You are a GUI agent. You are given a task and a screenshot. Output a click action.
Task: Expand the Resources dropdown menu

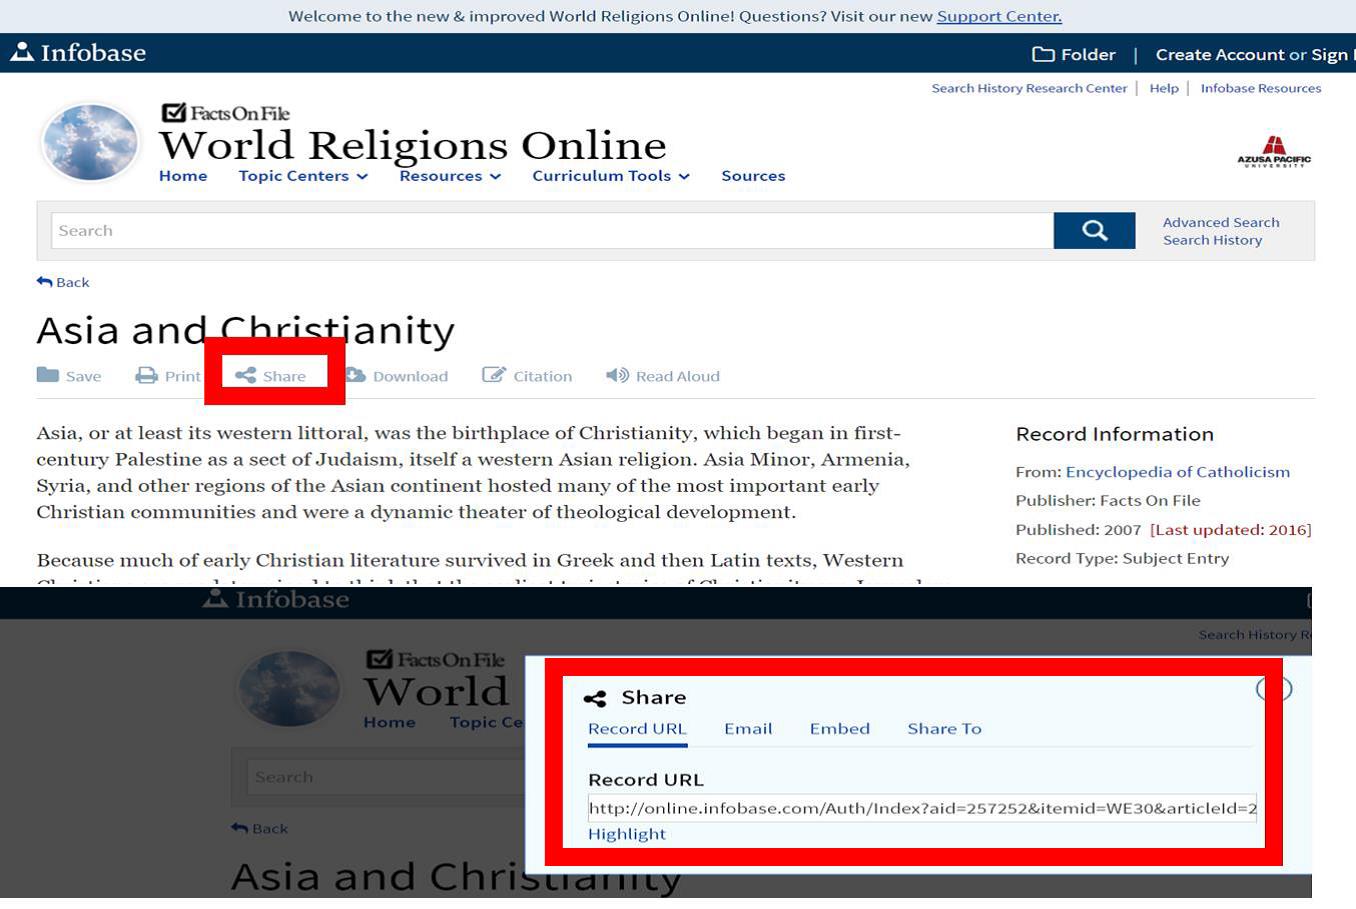[450, 176]
